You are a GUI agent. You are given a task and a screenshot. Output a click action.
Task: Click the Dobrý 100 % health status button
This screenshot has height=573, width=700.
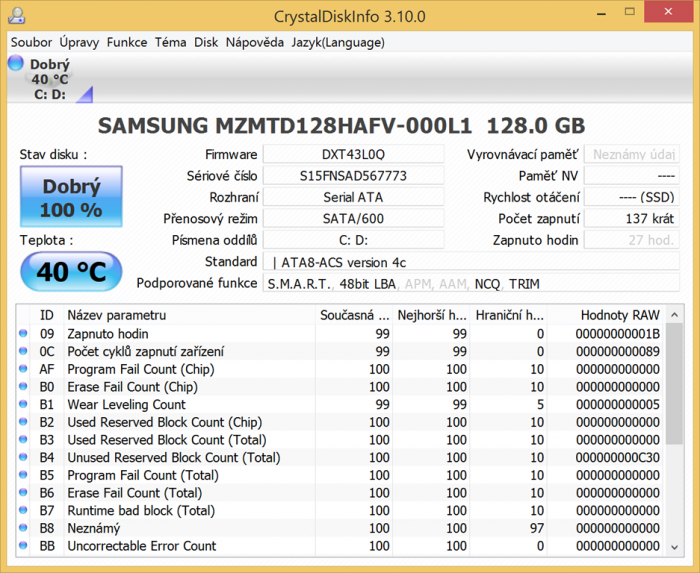[x=71, y=197]
